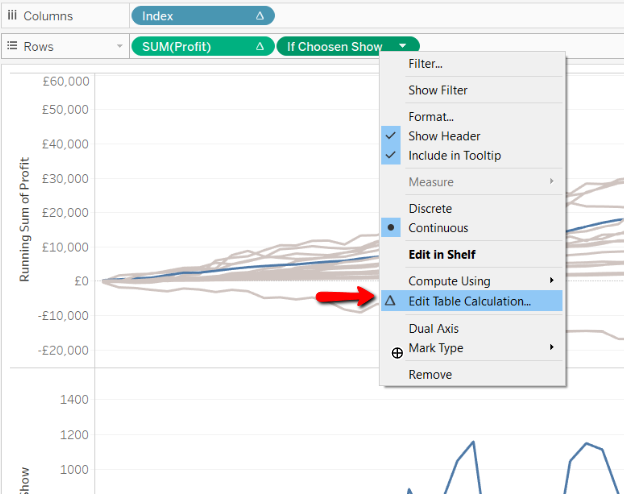This screenshot has height=494, width=624.
Task: Click the Running Sum of Profit axis label
Action: [25, 219]
